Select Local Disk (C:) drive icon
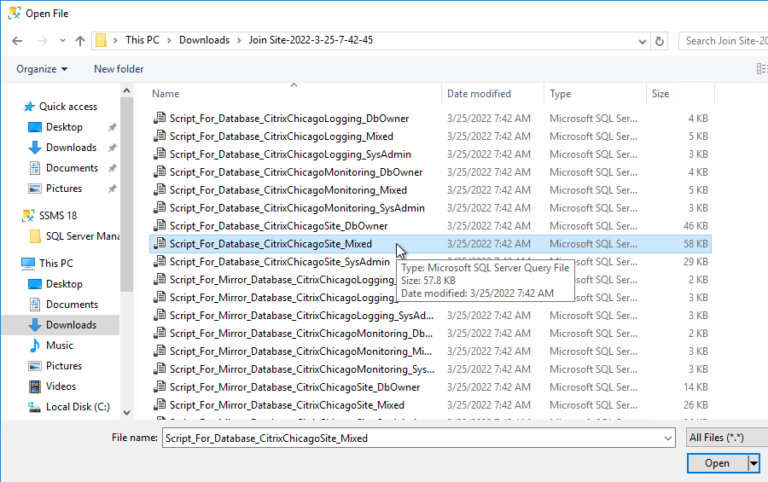 click(x=35, y=407)
